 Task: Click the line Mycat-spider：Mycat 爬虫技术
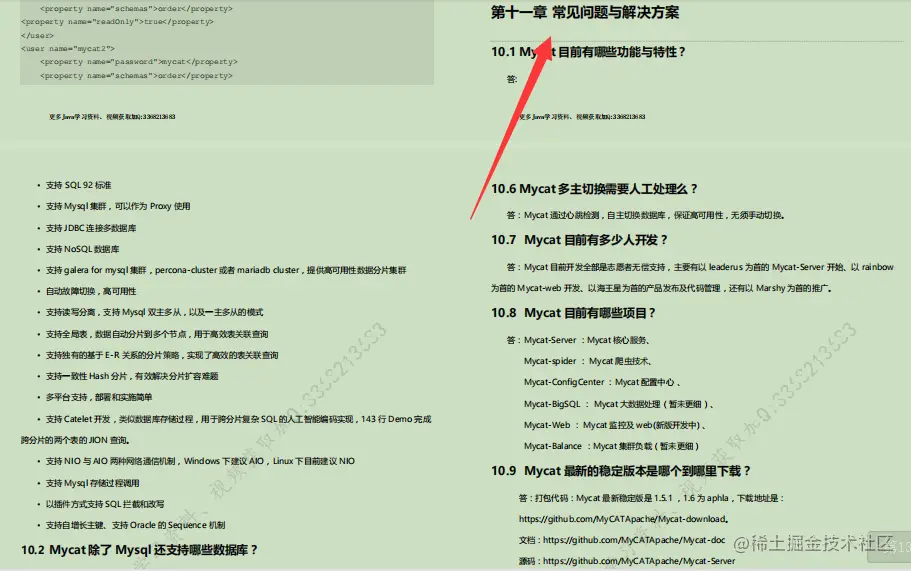click(587, 361)
